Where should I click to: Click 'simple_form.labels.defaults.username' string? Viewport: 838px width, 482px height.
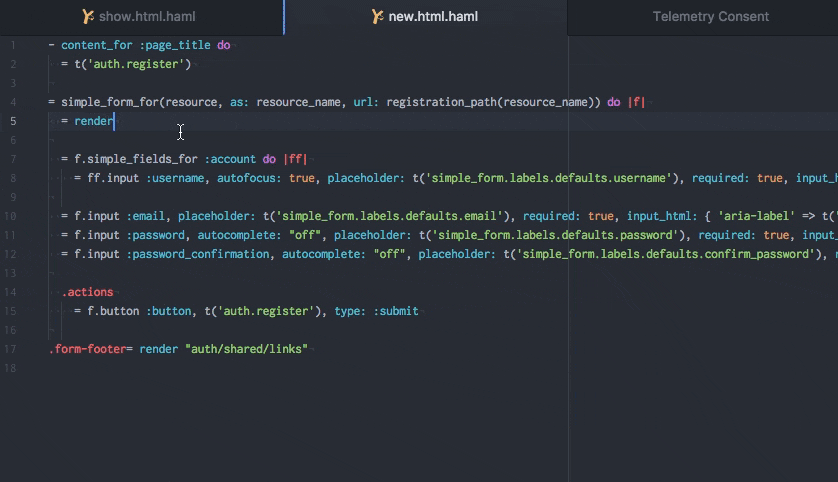[549, 178]
